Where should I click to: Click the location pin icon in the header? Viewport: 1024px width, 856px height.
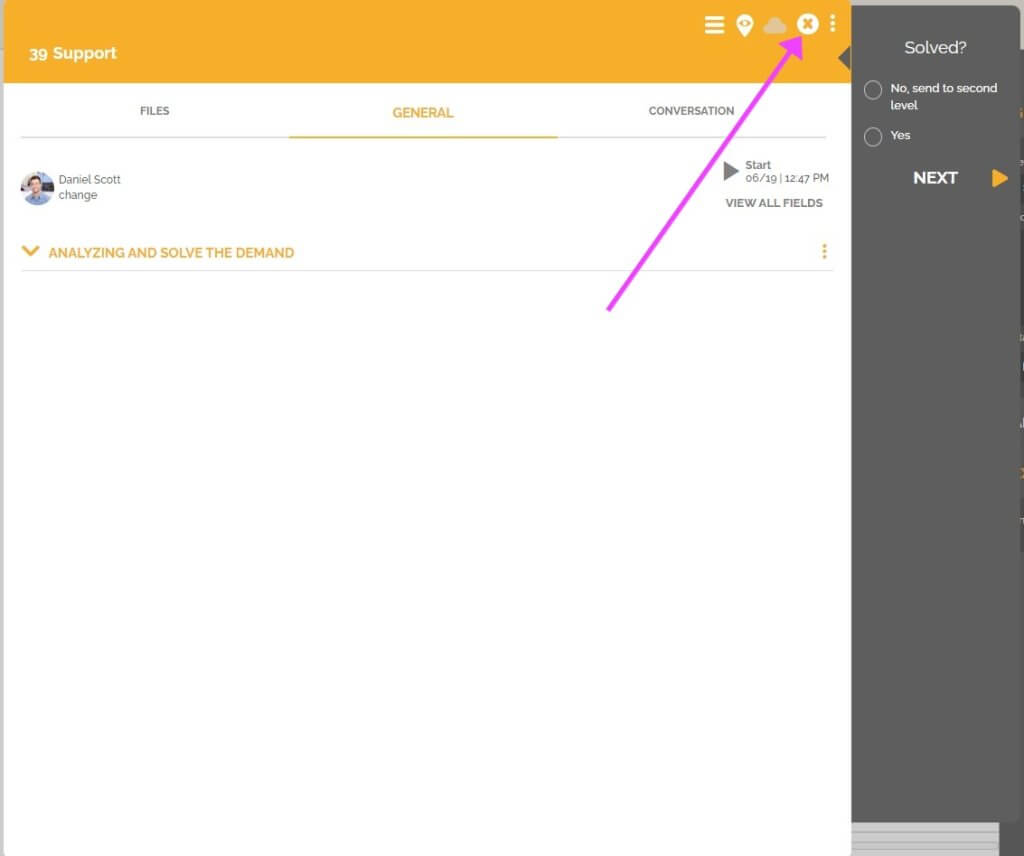744,24
